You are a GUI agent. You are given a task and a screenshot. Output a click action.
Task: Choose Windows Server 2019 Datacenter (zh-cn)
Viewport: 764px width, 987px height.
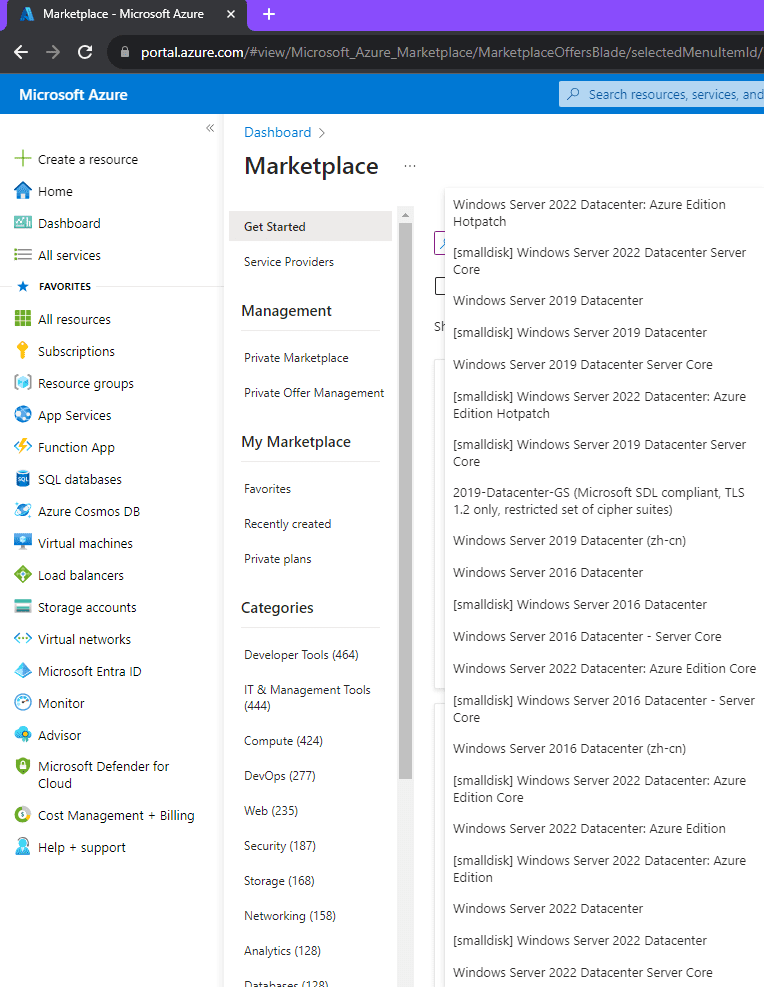(570, 541)
